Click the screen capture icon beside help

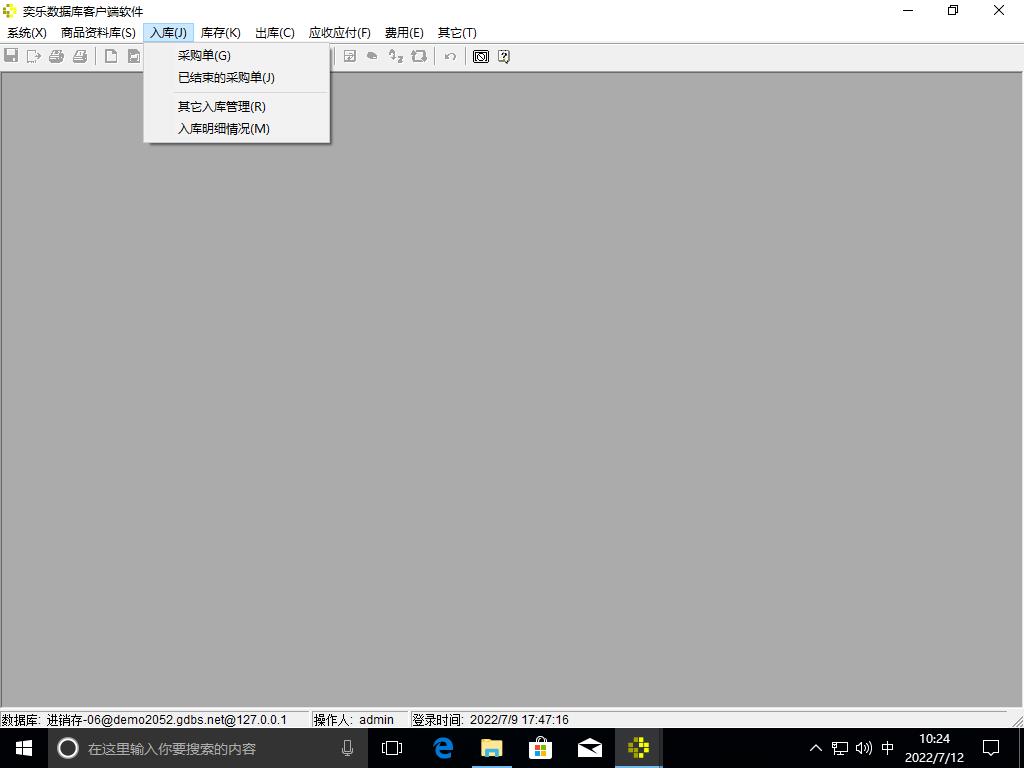pos(481,56)
